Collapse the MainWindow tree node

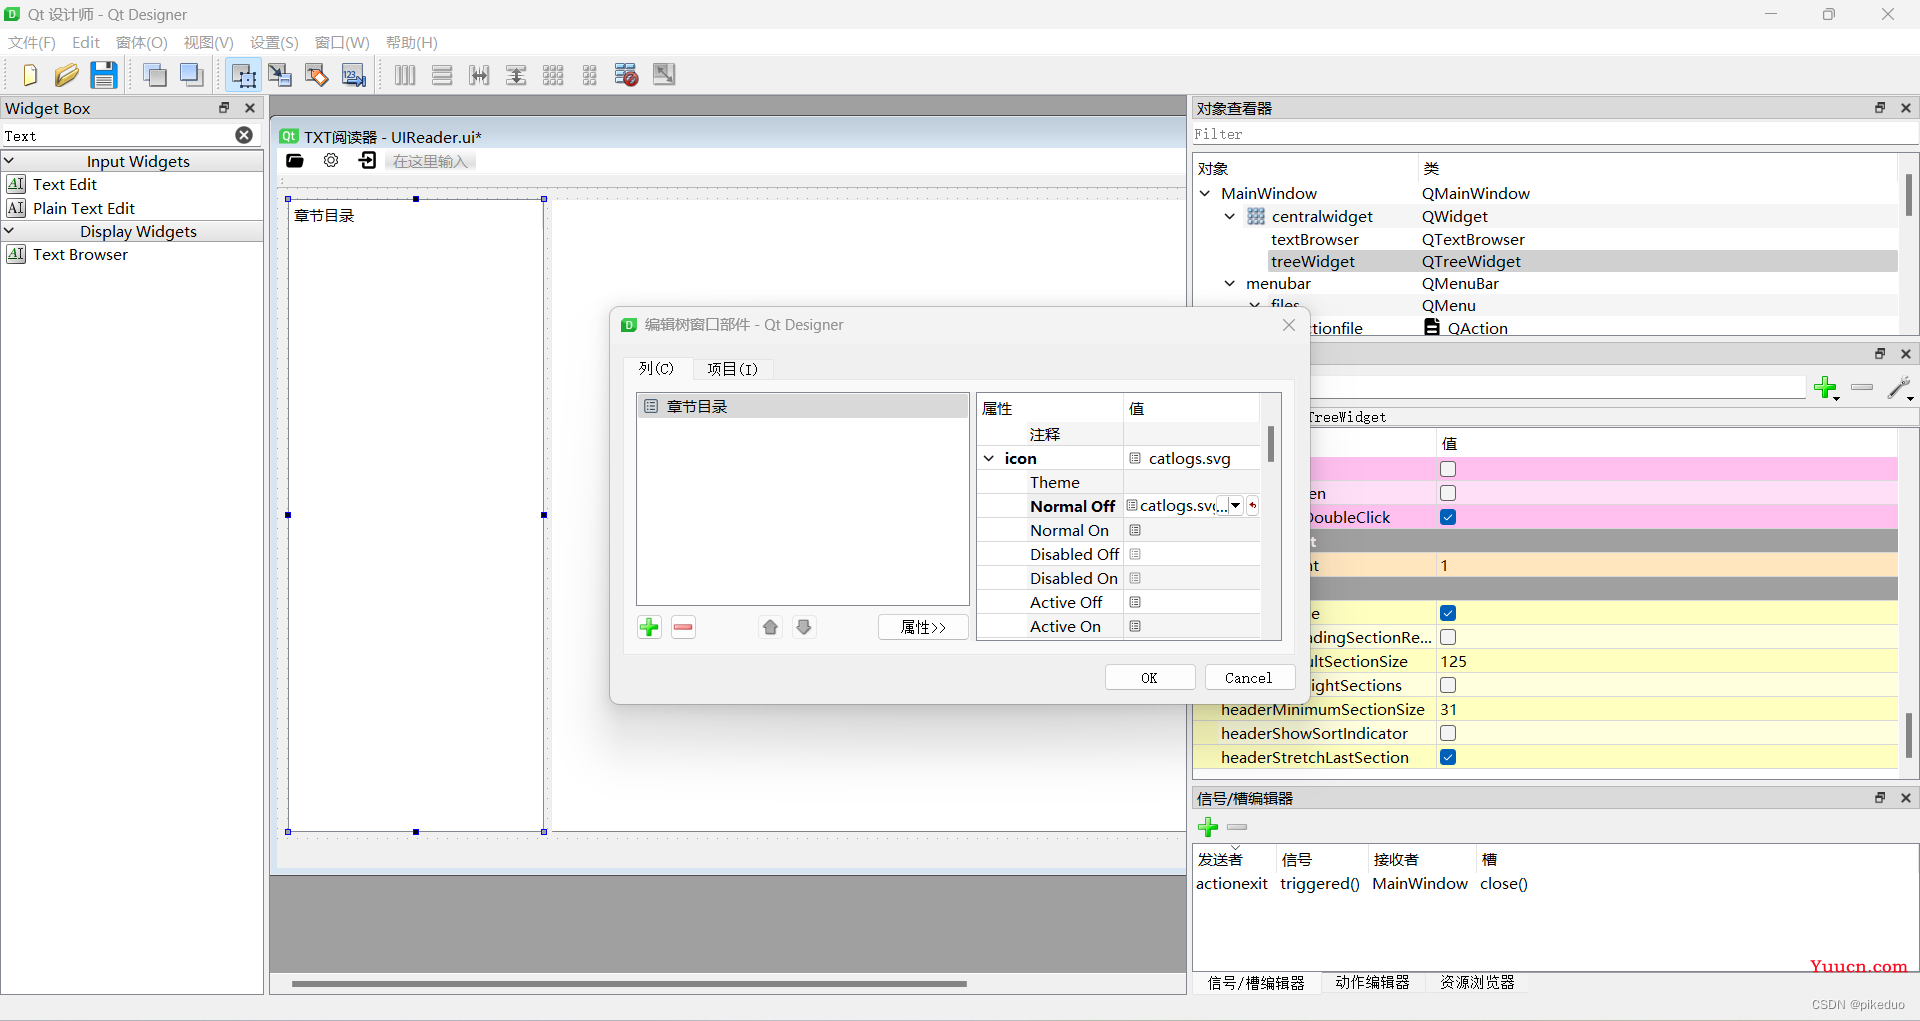[x=1205, y=193]
